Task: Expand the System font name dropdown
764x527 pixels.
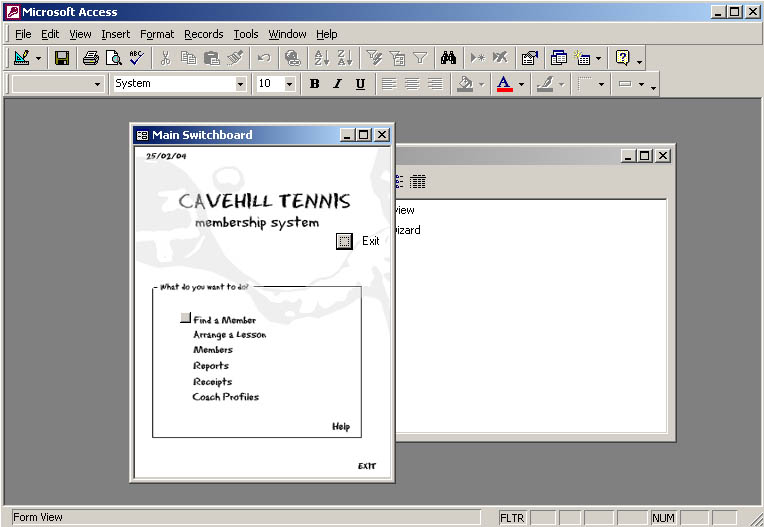Action: [x=240, y=84]
